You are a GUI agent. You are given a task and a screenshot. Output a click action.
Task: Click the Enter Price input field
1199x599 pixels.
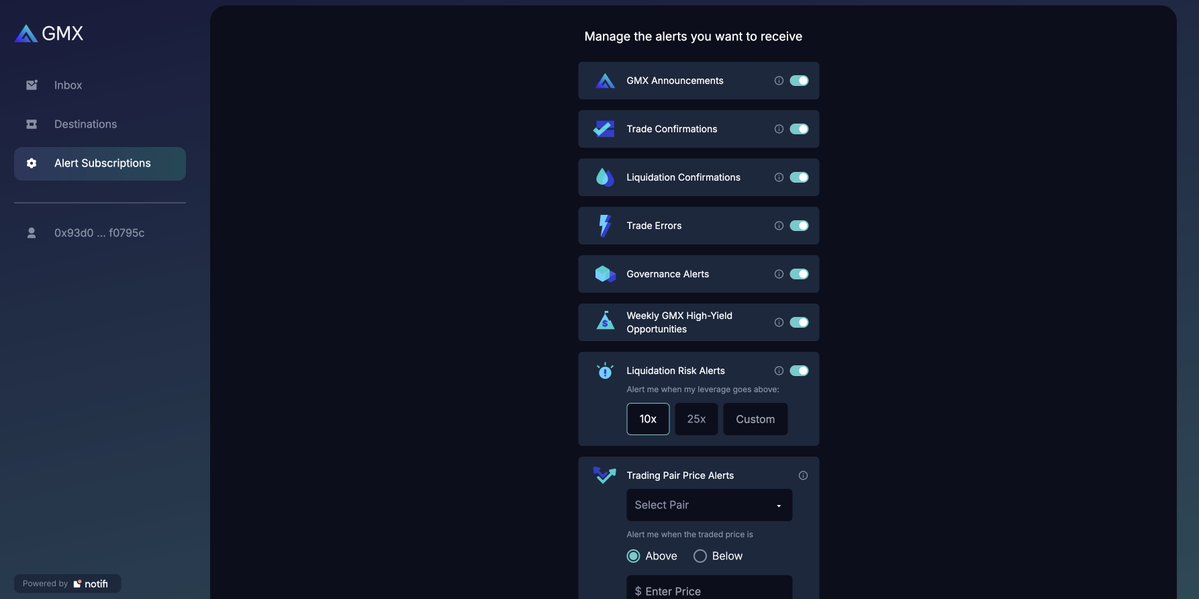point(709,590)
